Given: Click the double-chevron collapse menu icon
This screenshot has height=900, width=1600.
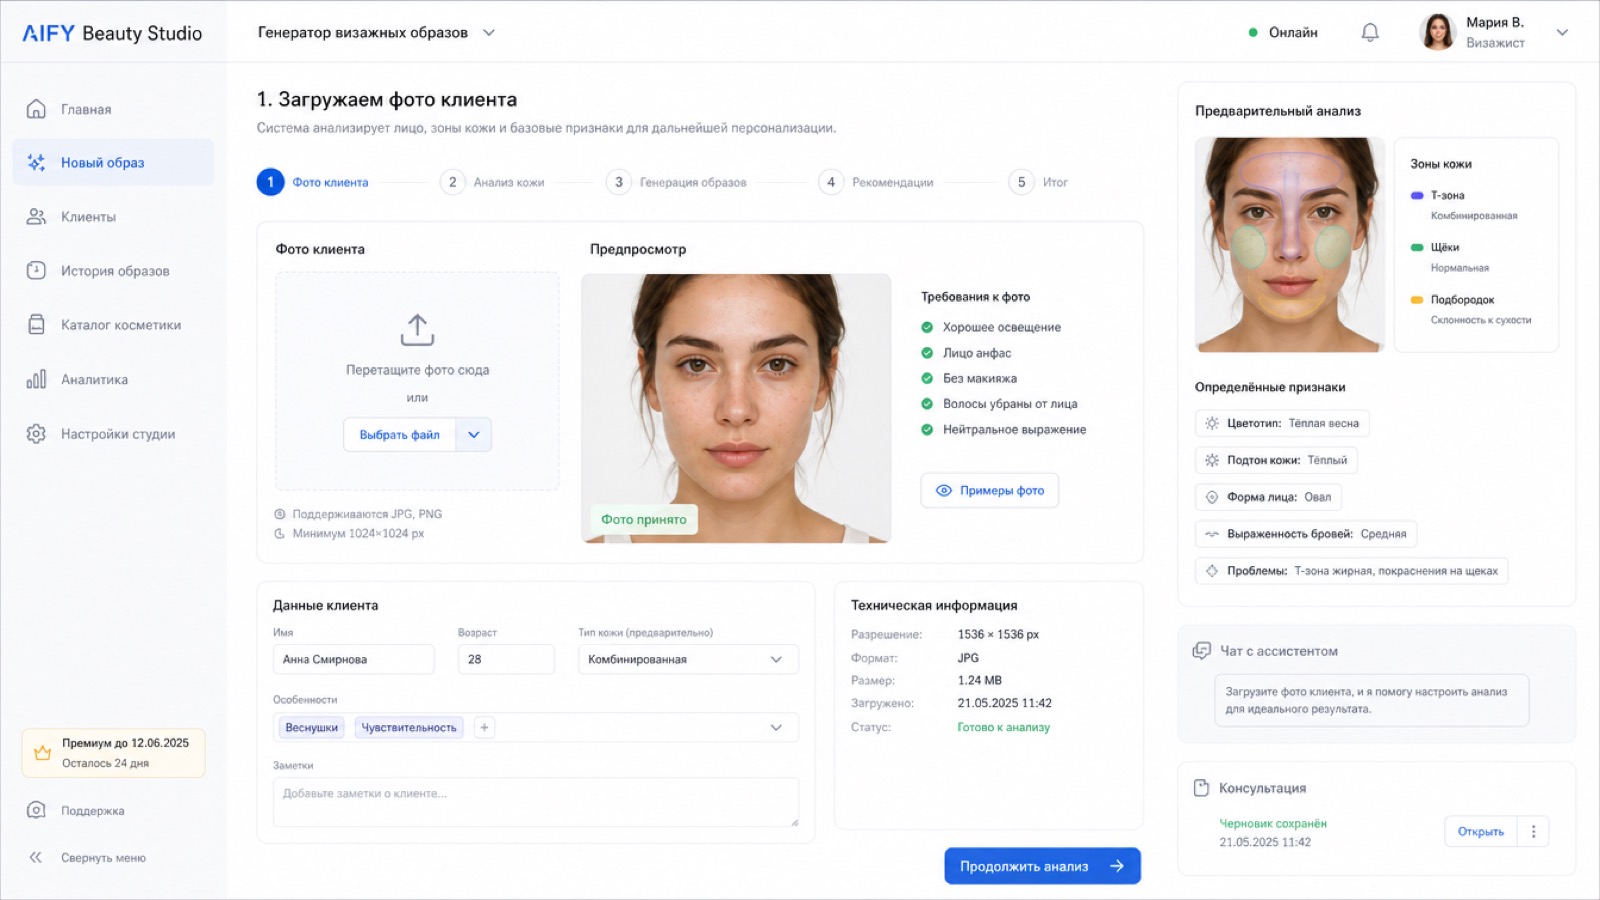Looking at the screenshot, I should tap(36, 857).
